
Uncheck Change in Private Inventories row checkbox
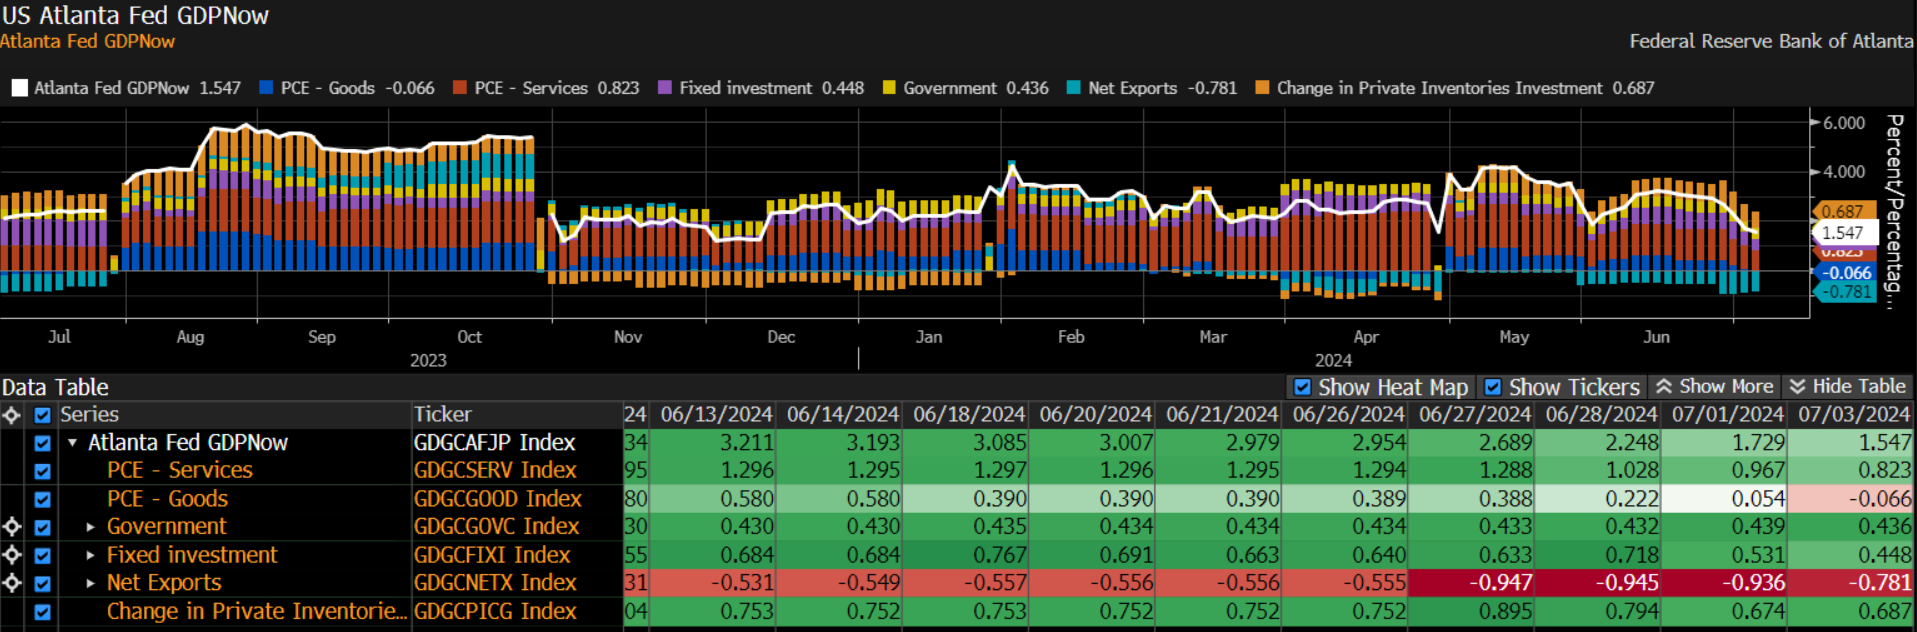(x=42, y=612)
